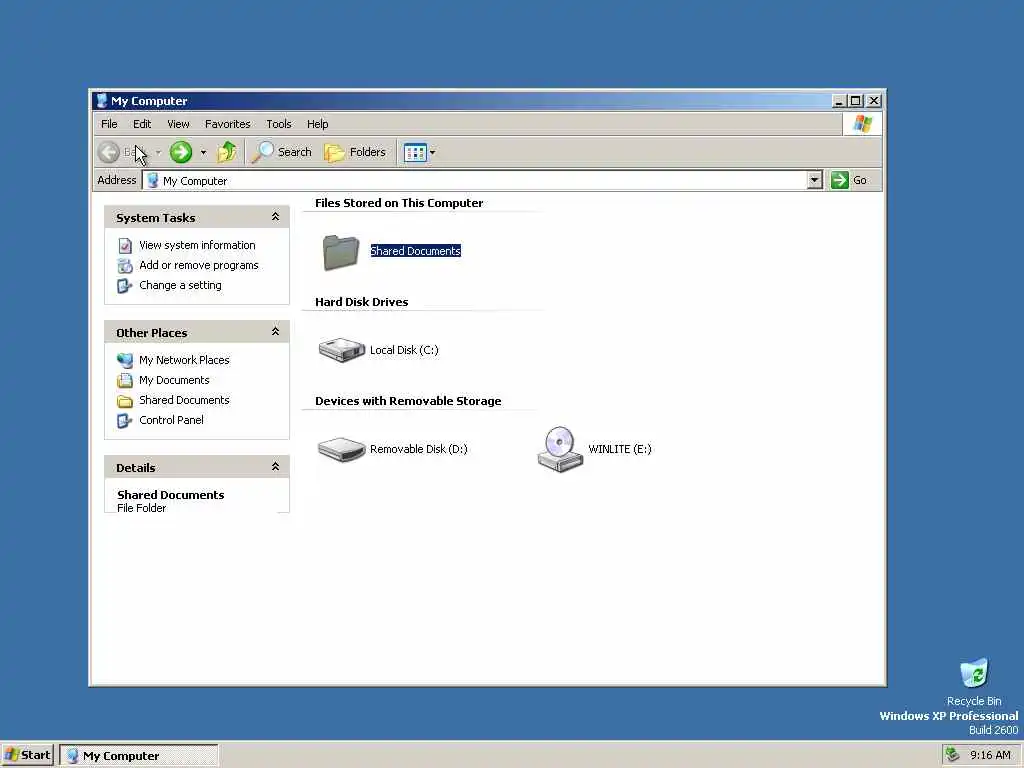Open the Tools menu

(x=279, y=124)
